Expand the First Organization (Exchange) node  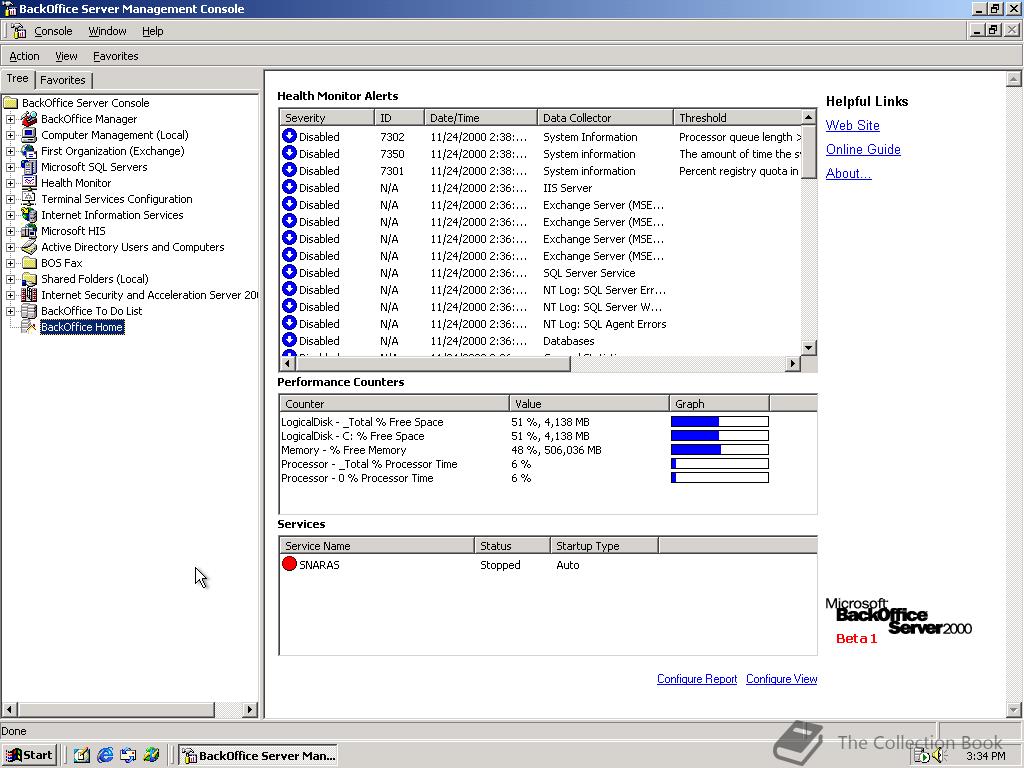click(x=10, y=151)
